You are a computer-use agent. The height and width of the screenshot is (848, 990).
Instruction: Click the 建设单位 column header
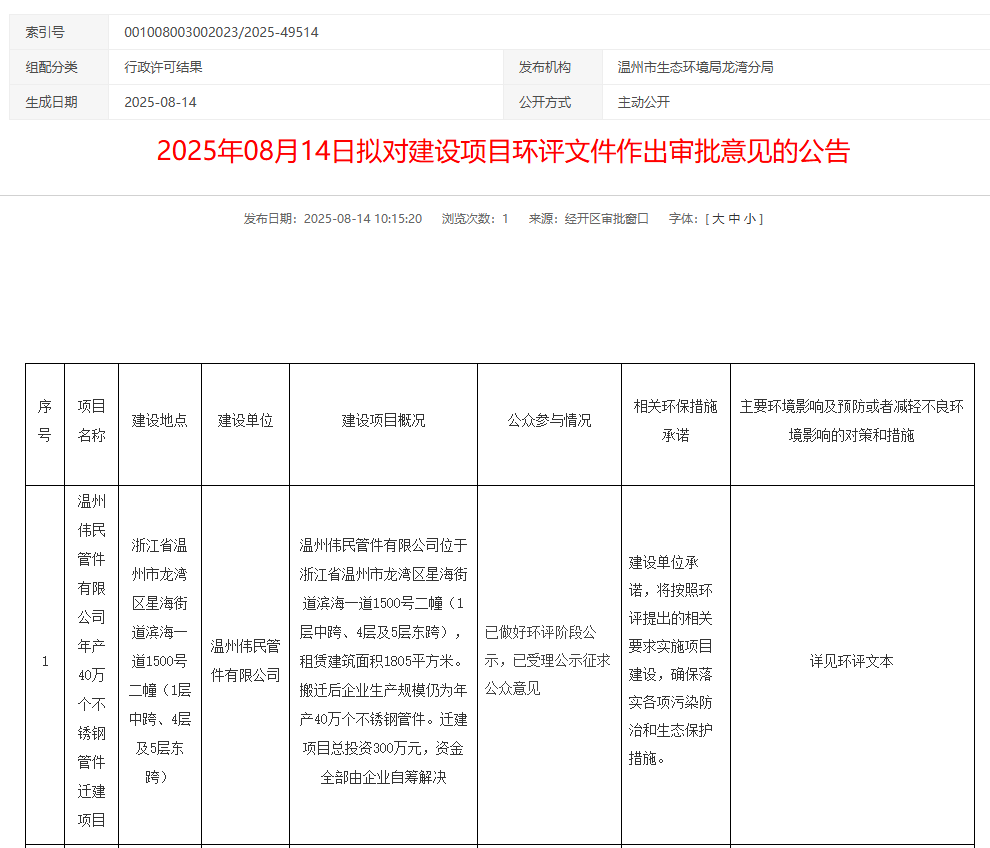pos(245,421)
